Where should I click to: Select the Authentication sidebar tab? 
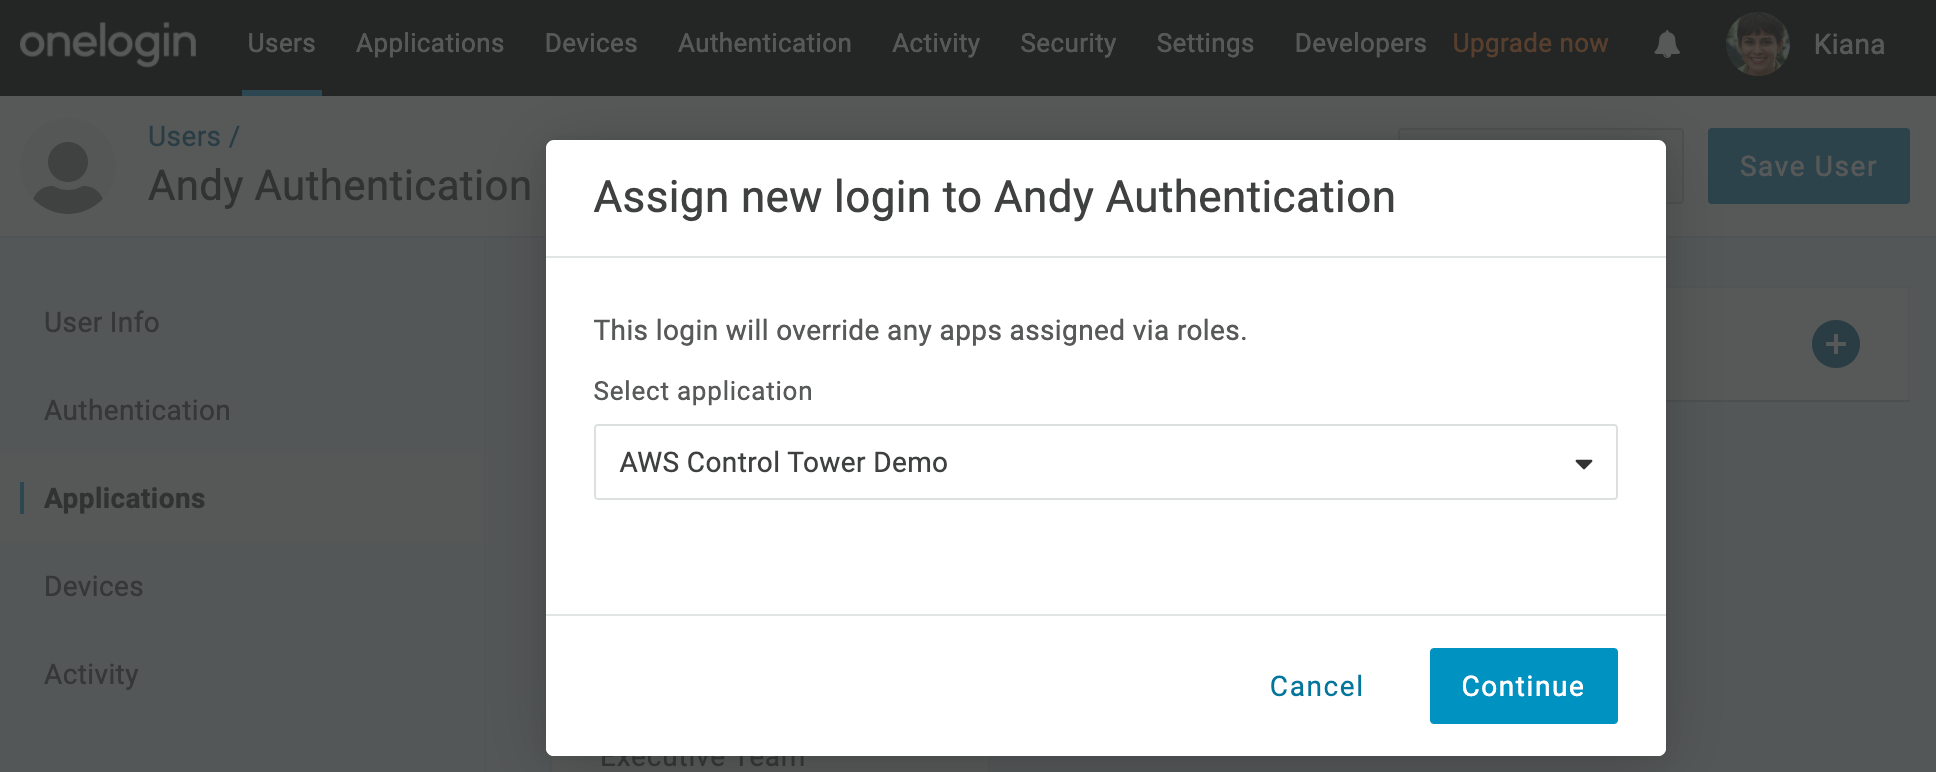tap(137, 410)
